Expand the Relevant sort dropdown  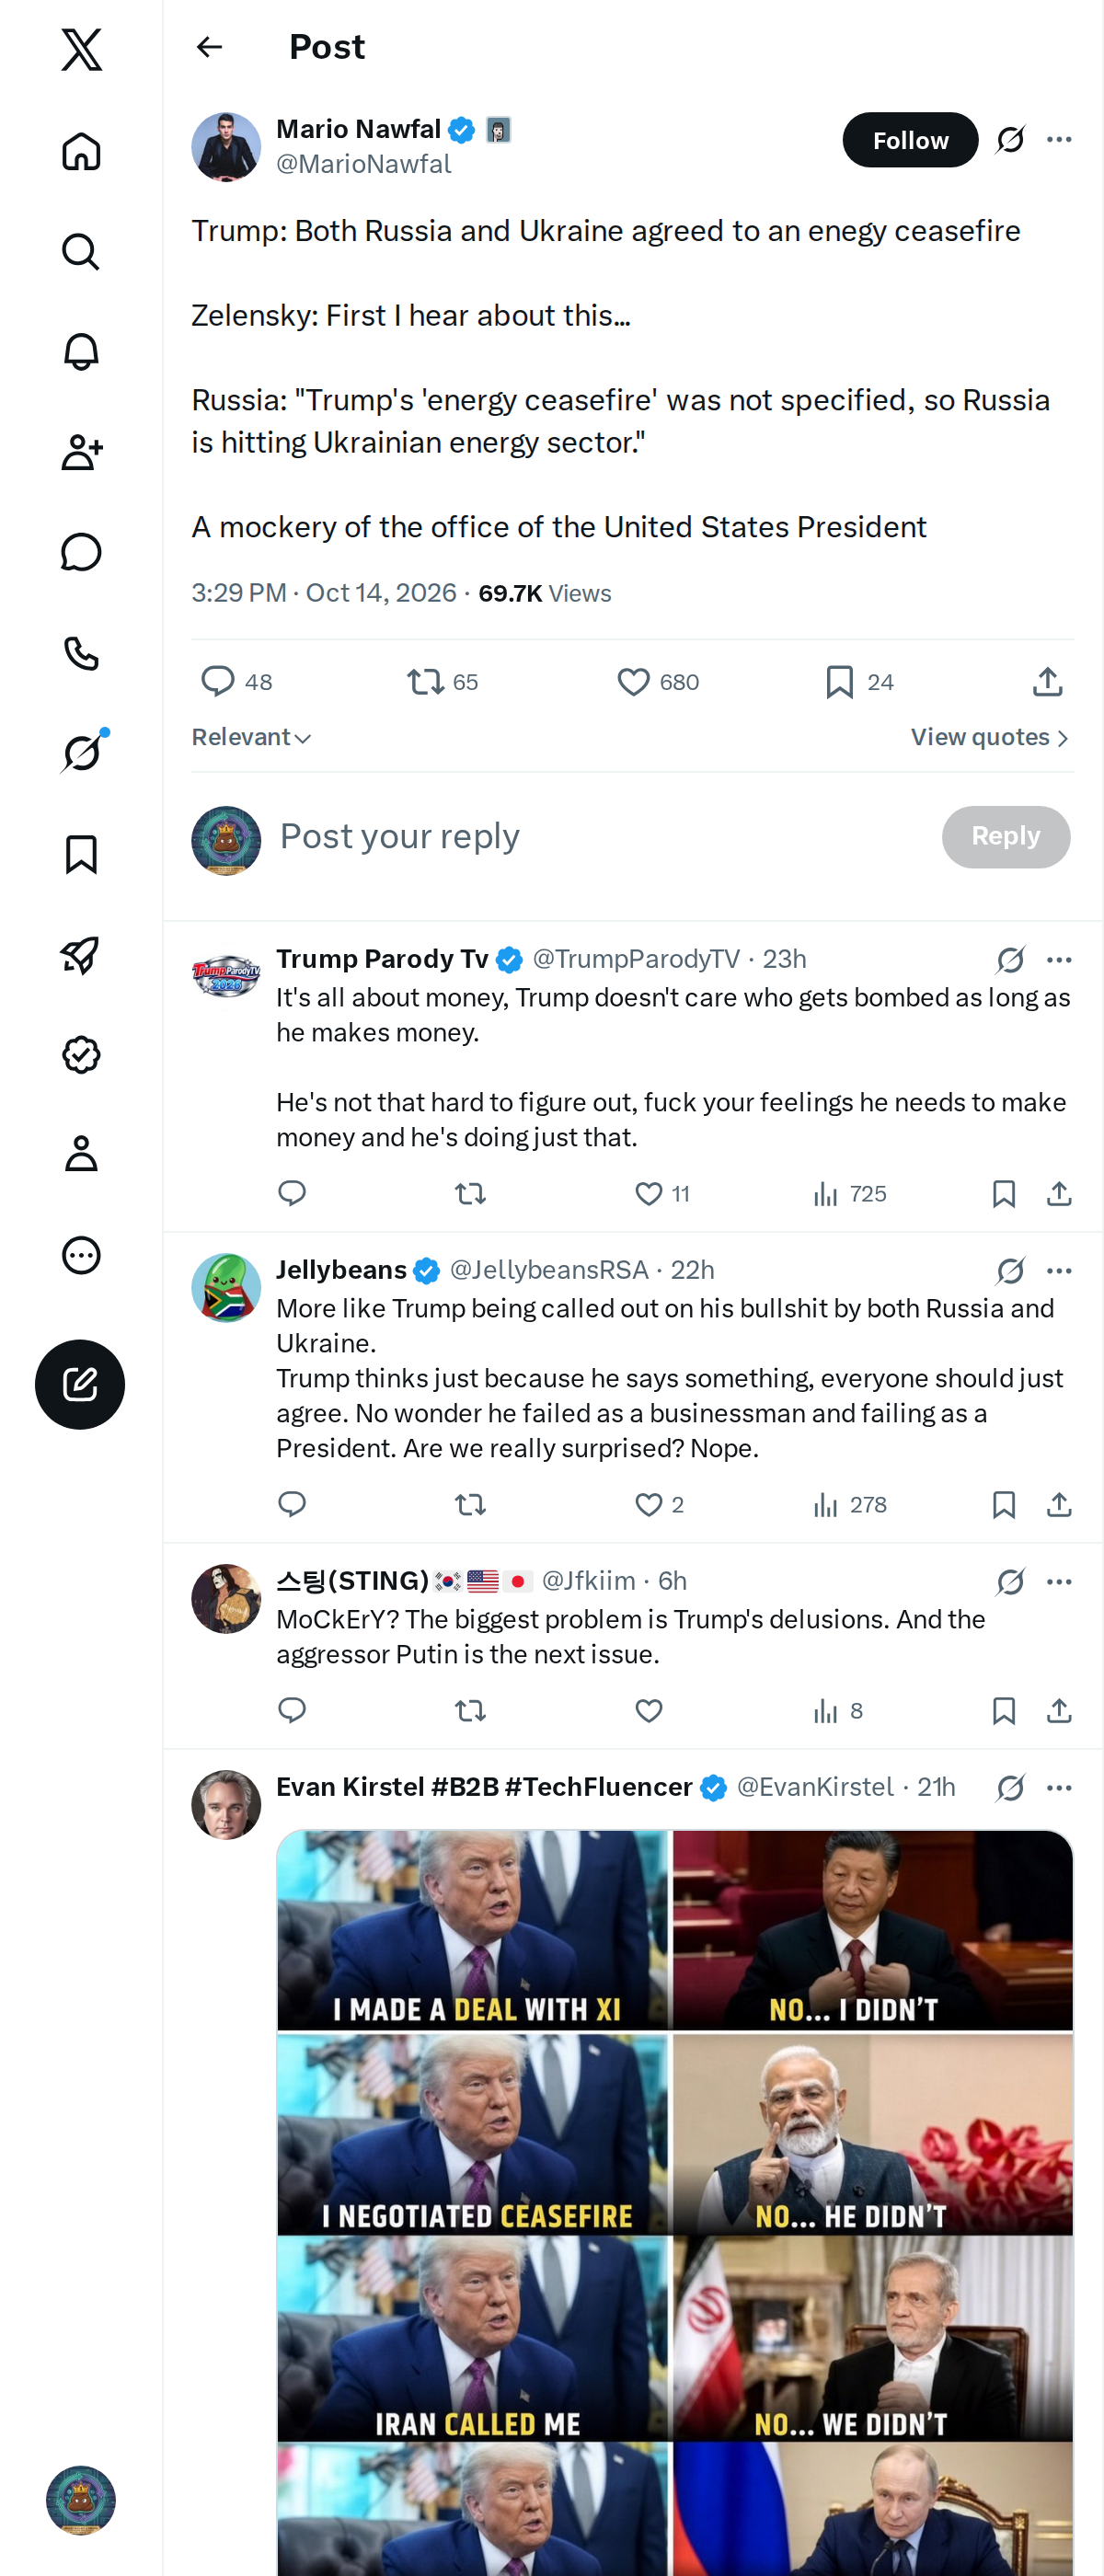[251, 737]
